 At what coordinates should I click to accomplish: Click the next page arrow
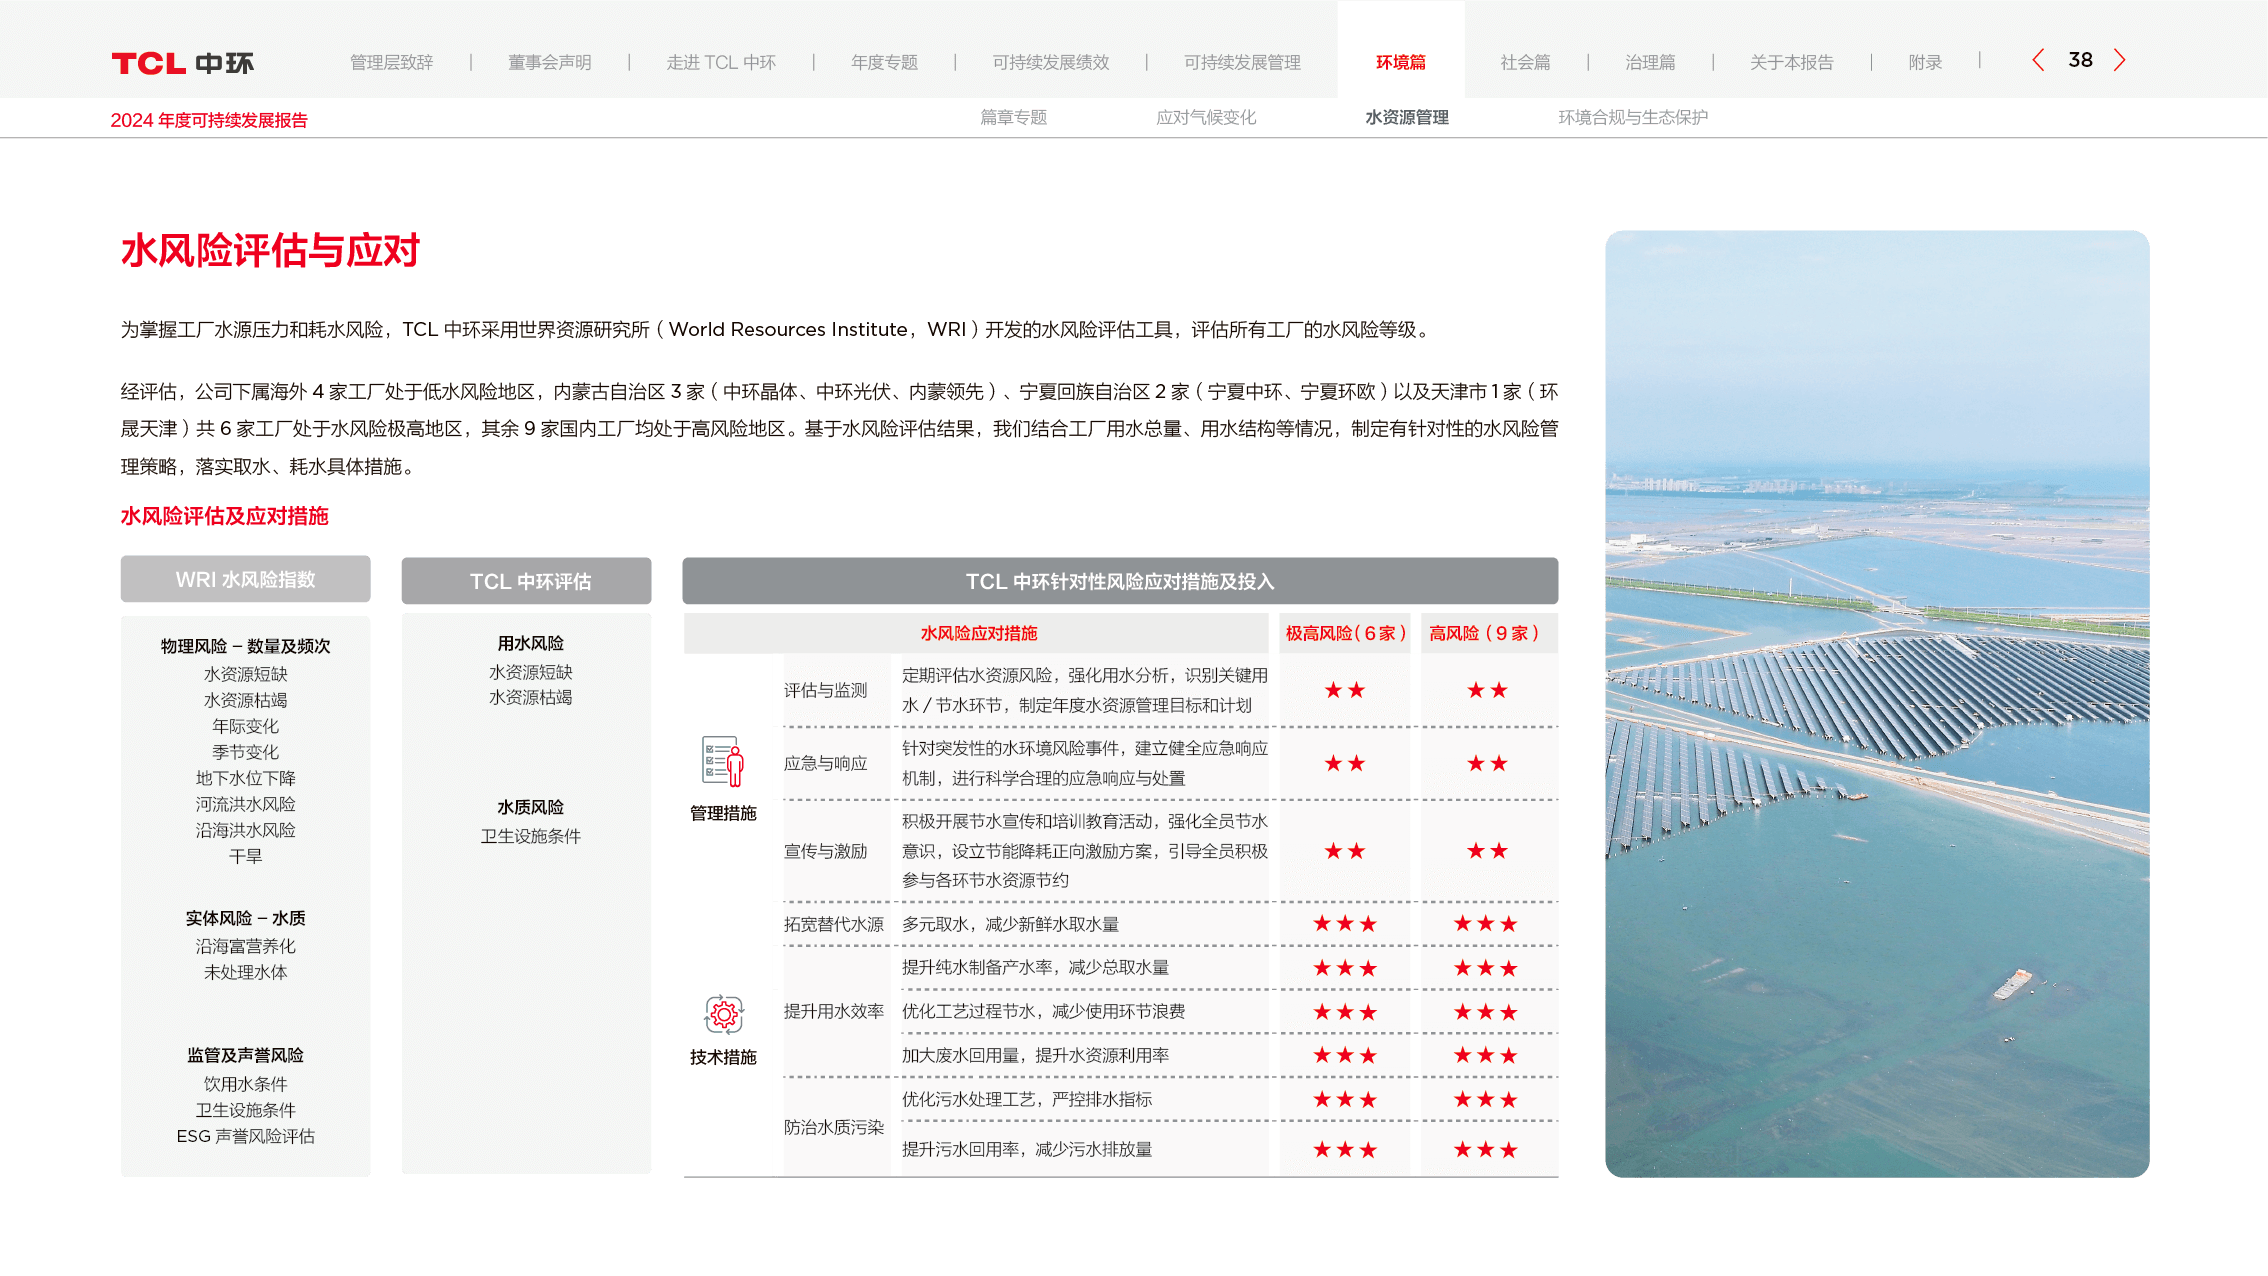tap(2119, 60)
